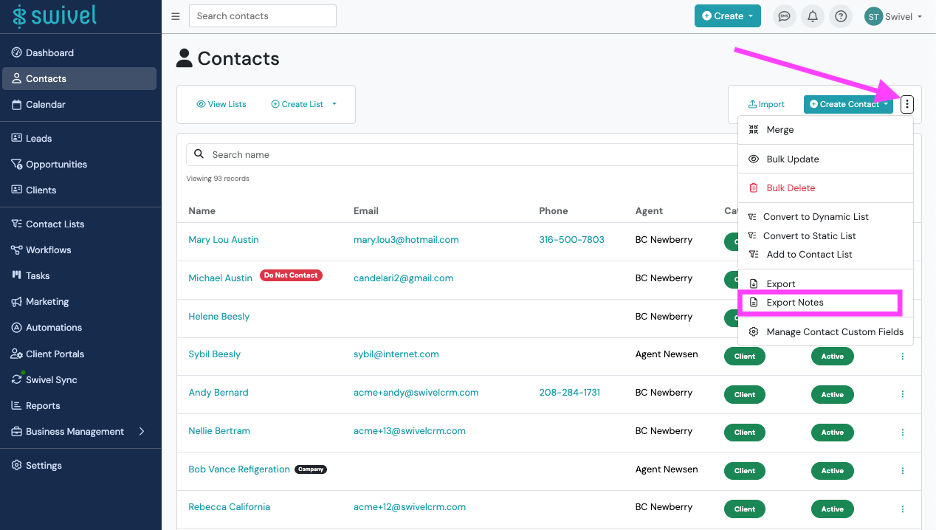Sort by Agent column header
This screenshot has width=936, height=530.
649,211
